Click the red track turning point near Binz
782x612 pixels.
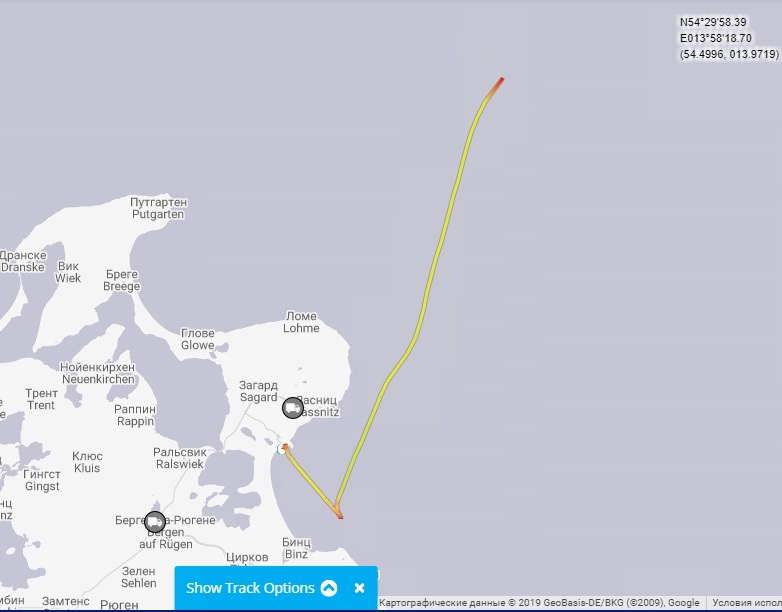340,516
